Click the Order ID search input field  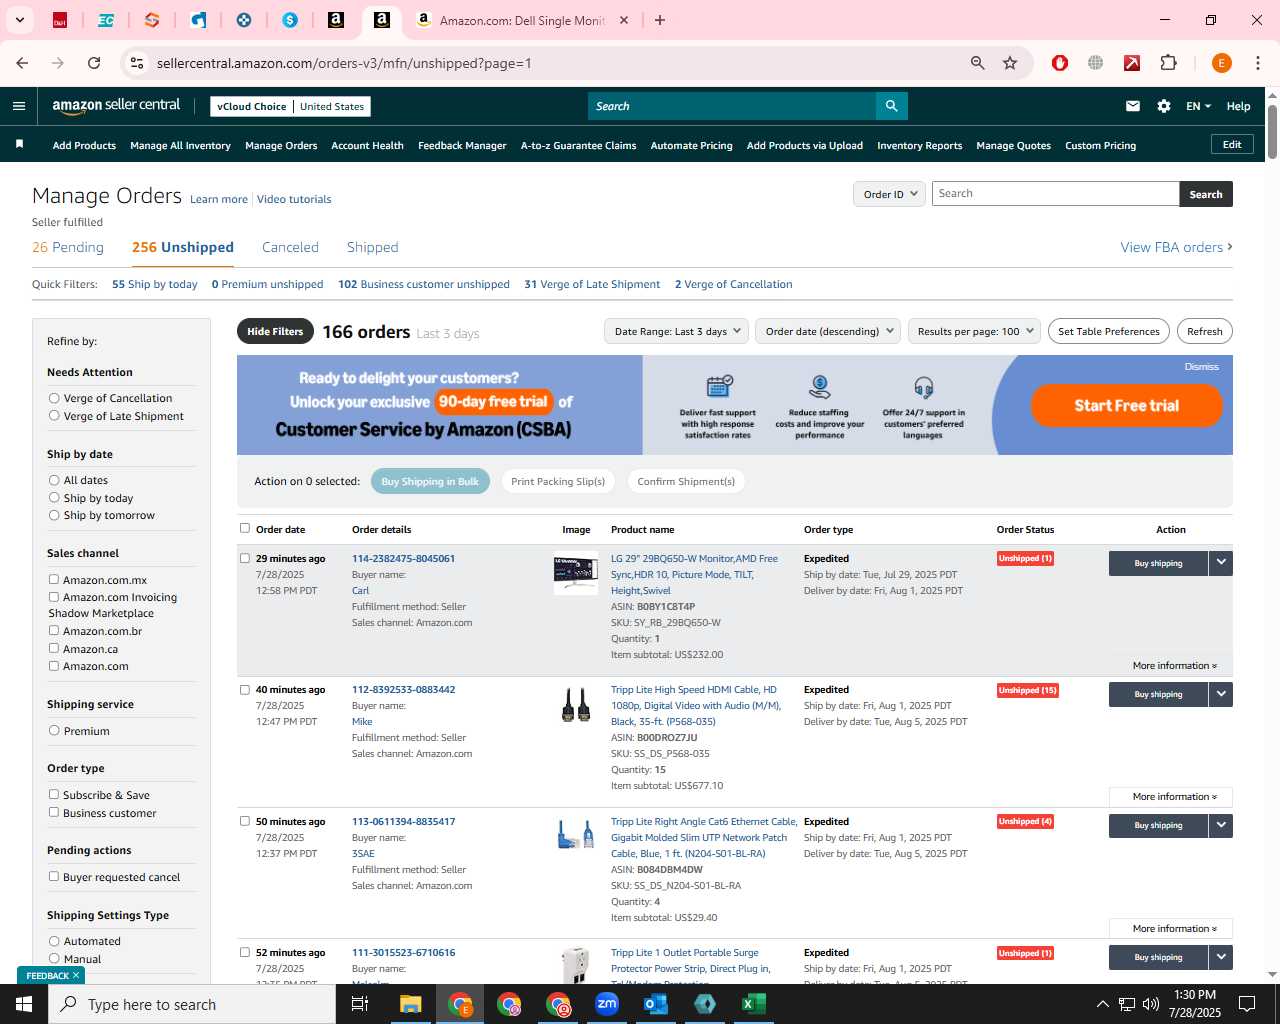click(1055, 194)
